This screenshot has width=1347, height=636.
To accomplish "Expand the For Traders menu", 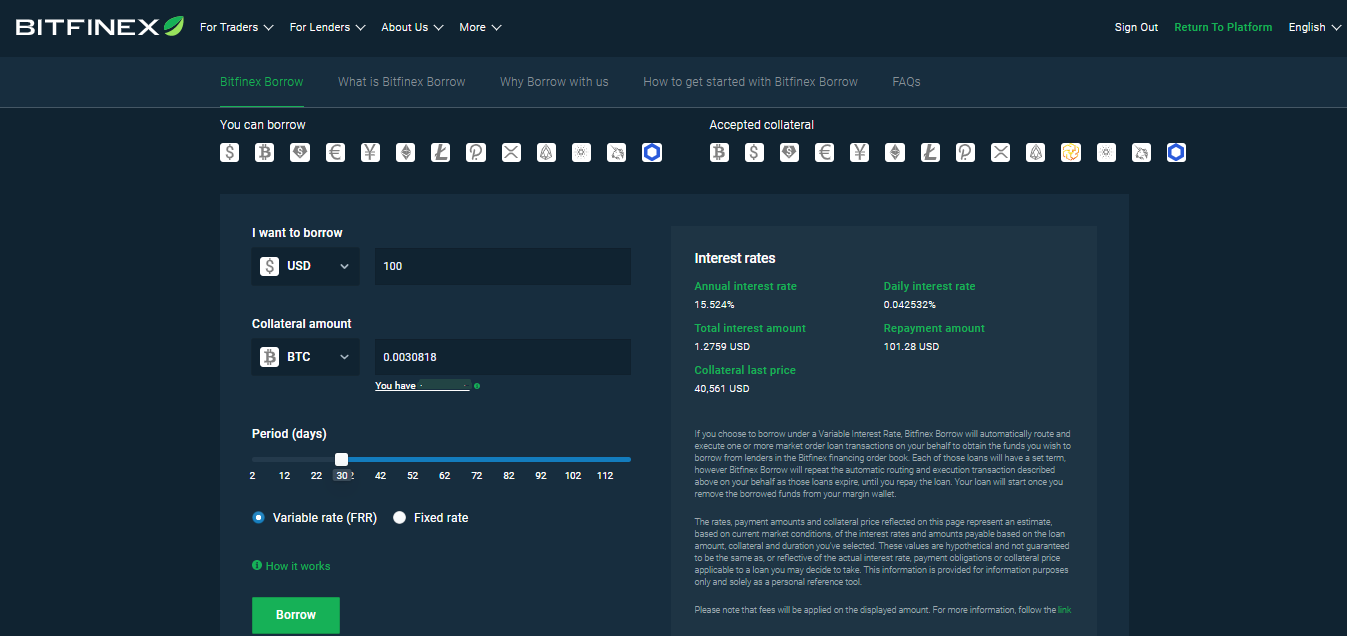I will coord(236,28).
